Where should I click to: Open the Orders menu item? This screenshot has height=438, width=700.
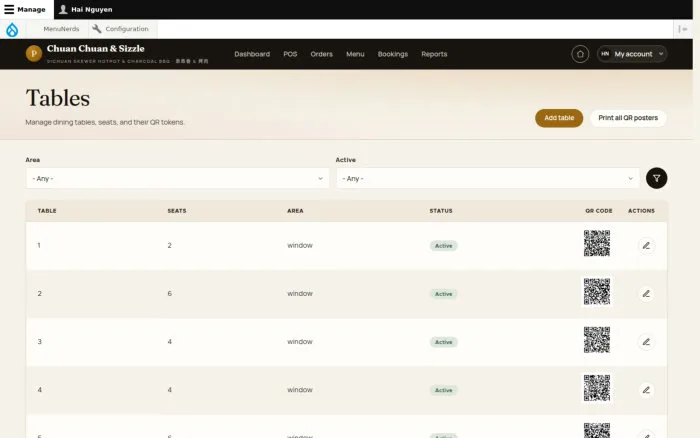click(321, 54)
